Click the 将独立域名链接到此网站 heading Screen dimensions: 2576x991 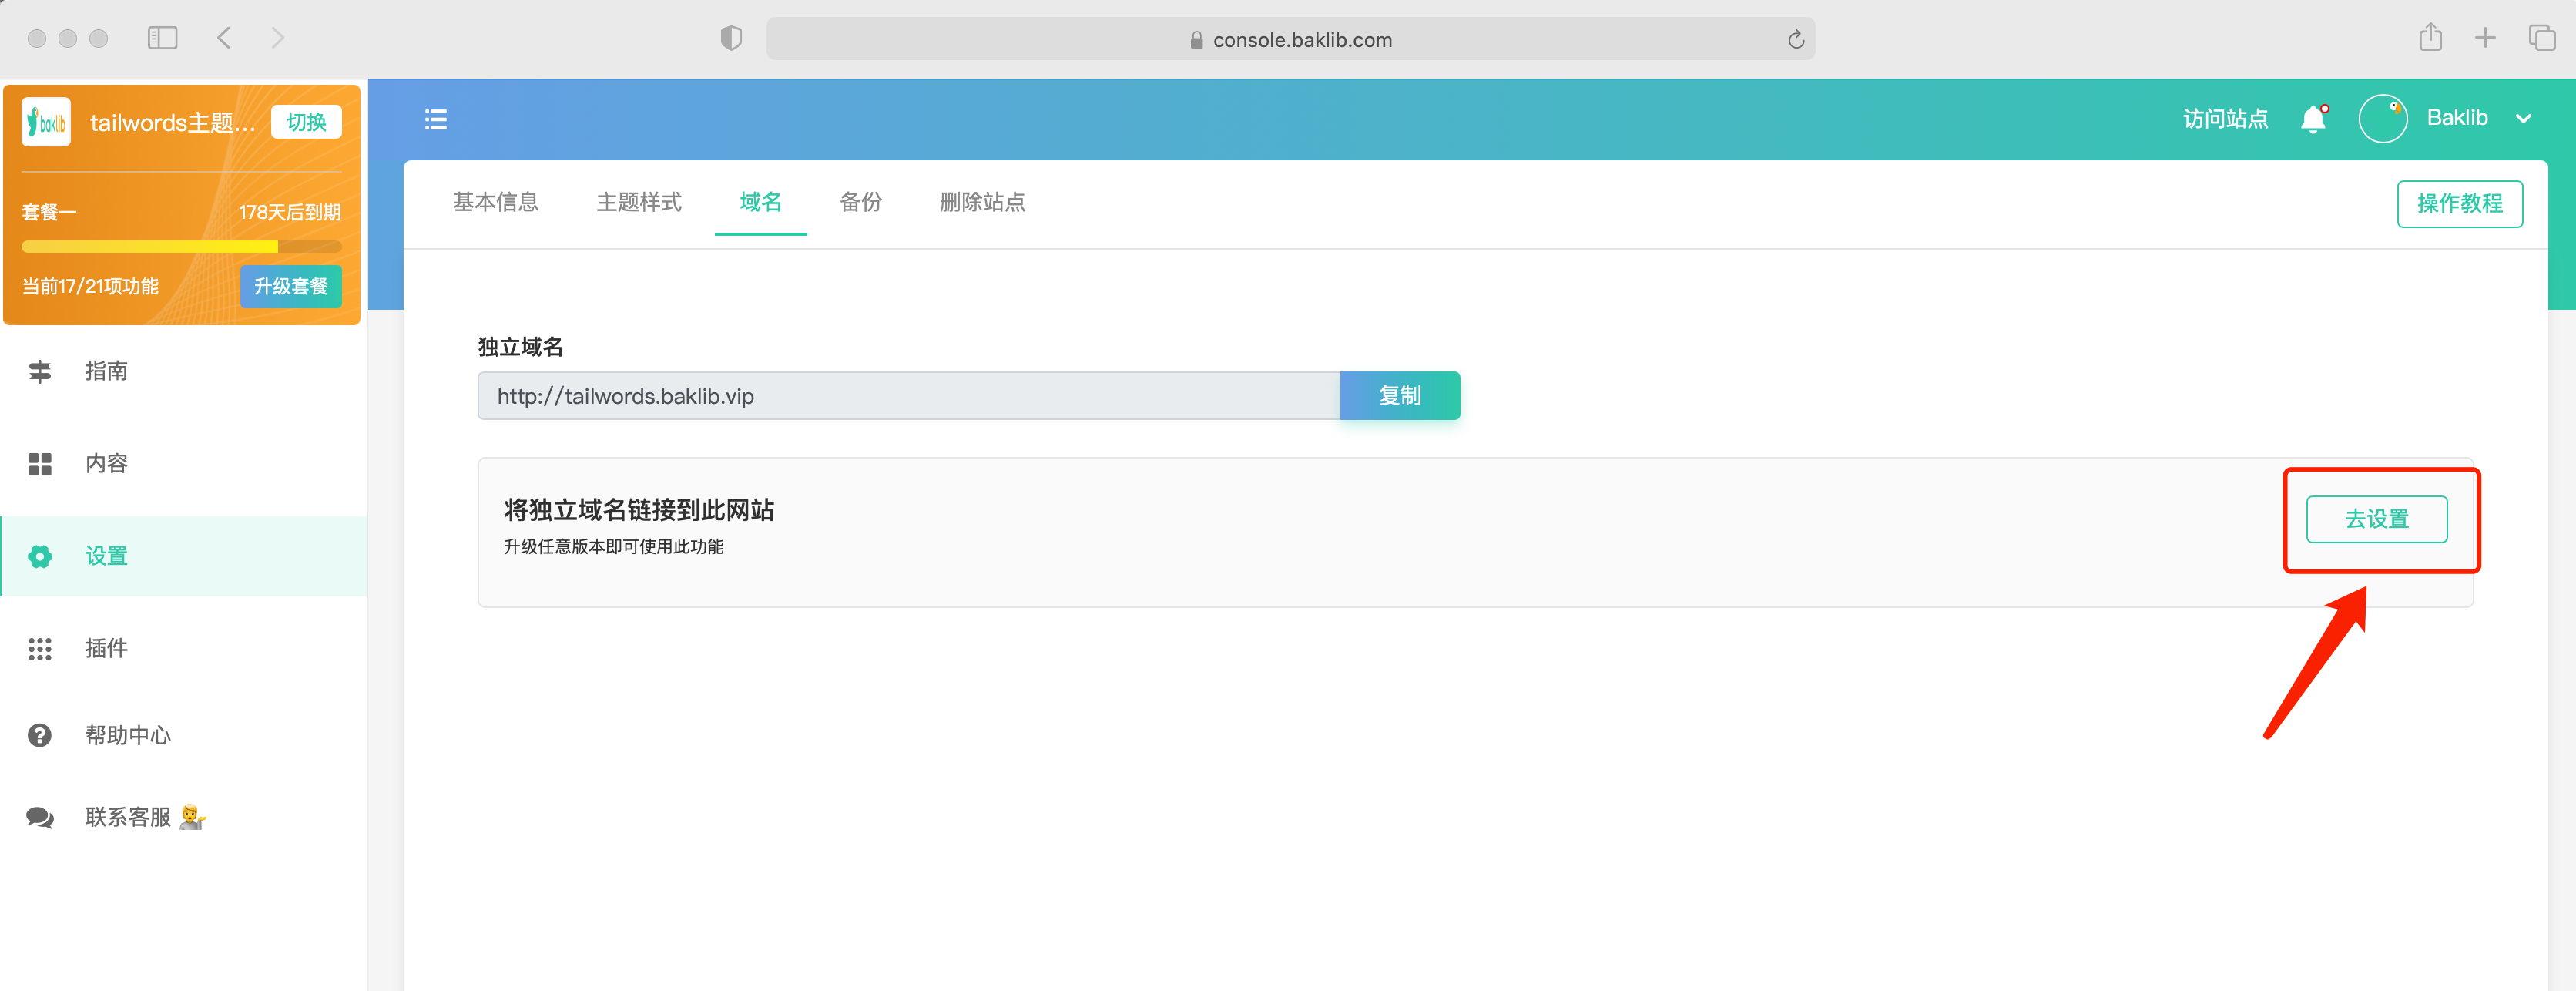coord(639,510)
